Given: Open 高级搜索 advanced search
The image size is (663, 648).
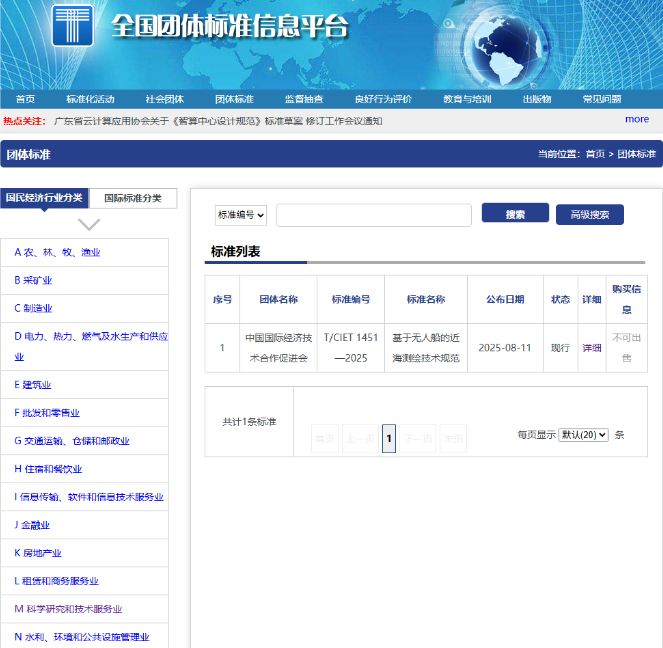Looking at the screenshot, I should pyautogui.click(x=589, y=215).
